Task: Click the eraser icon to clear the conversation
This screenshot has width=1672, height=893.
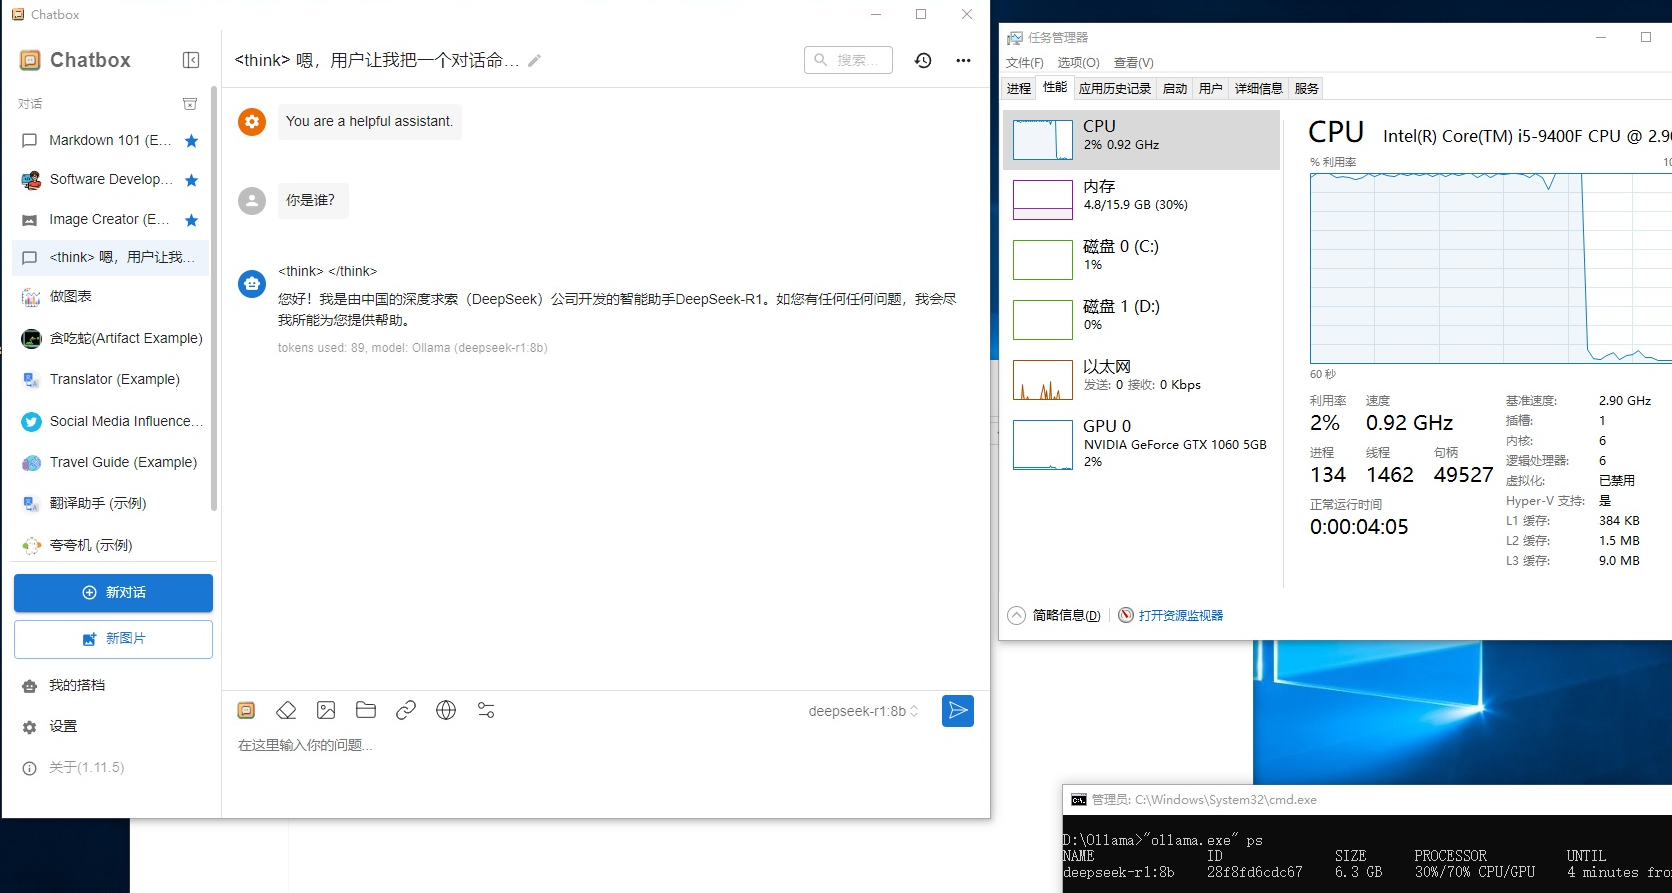Action: point(286,710)
